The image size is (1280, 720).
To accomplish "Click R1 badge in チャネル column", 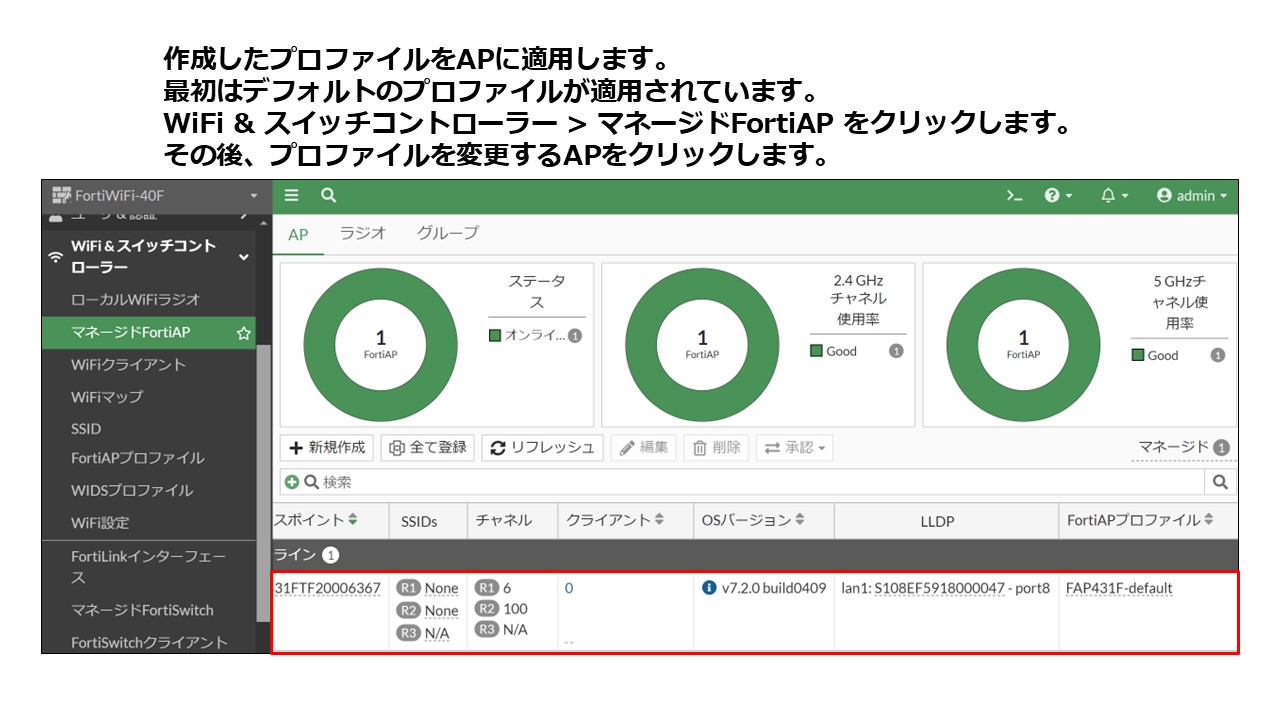I will click(487, 588).
